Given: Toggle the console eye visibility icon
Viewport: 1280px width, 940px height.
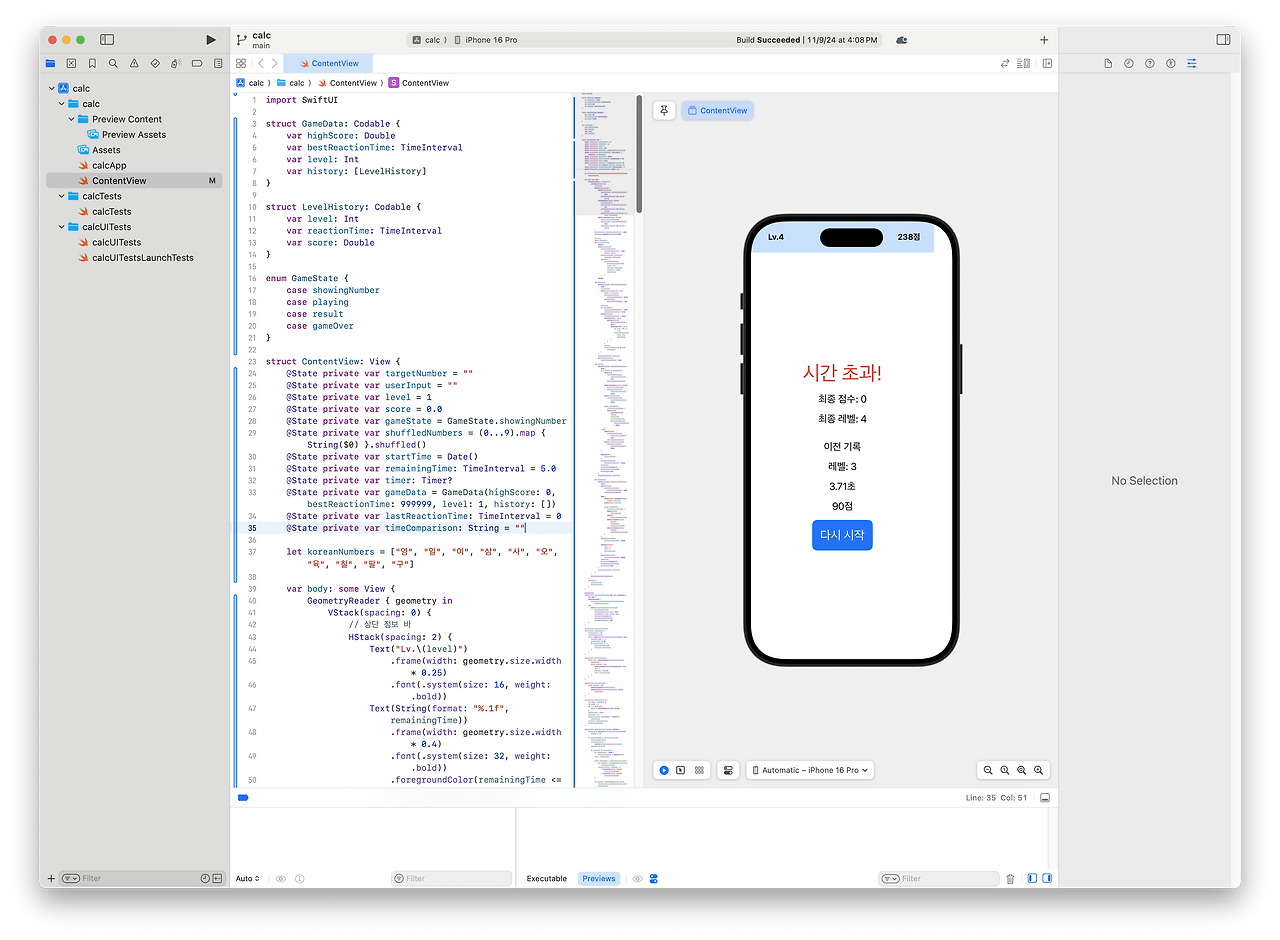Looking at the screenshot, I should (637, 879).
